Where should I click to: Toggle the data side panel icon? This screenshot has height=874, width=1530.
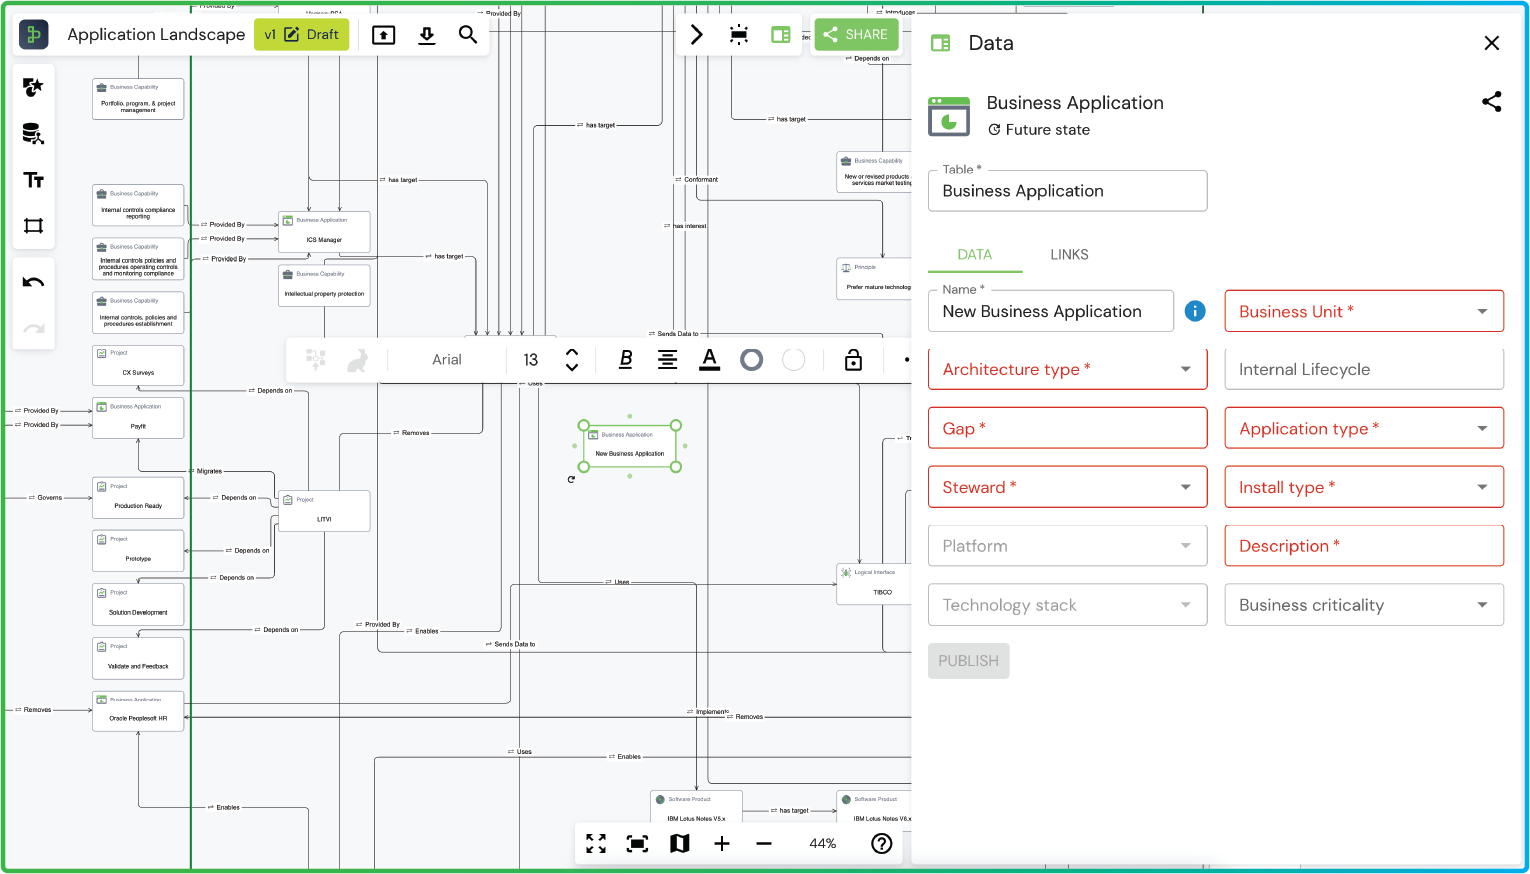coord(781,35)
